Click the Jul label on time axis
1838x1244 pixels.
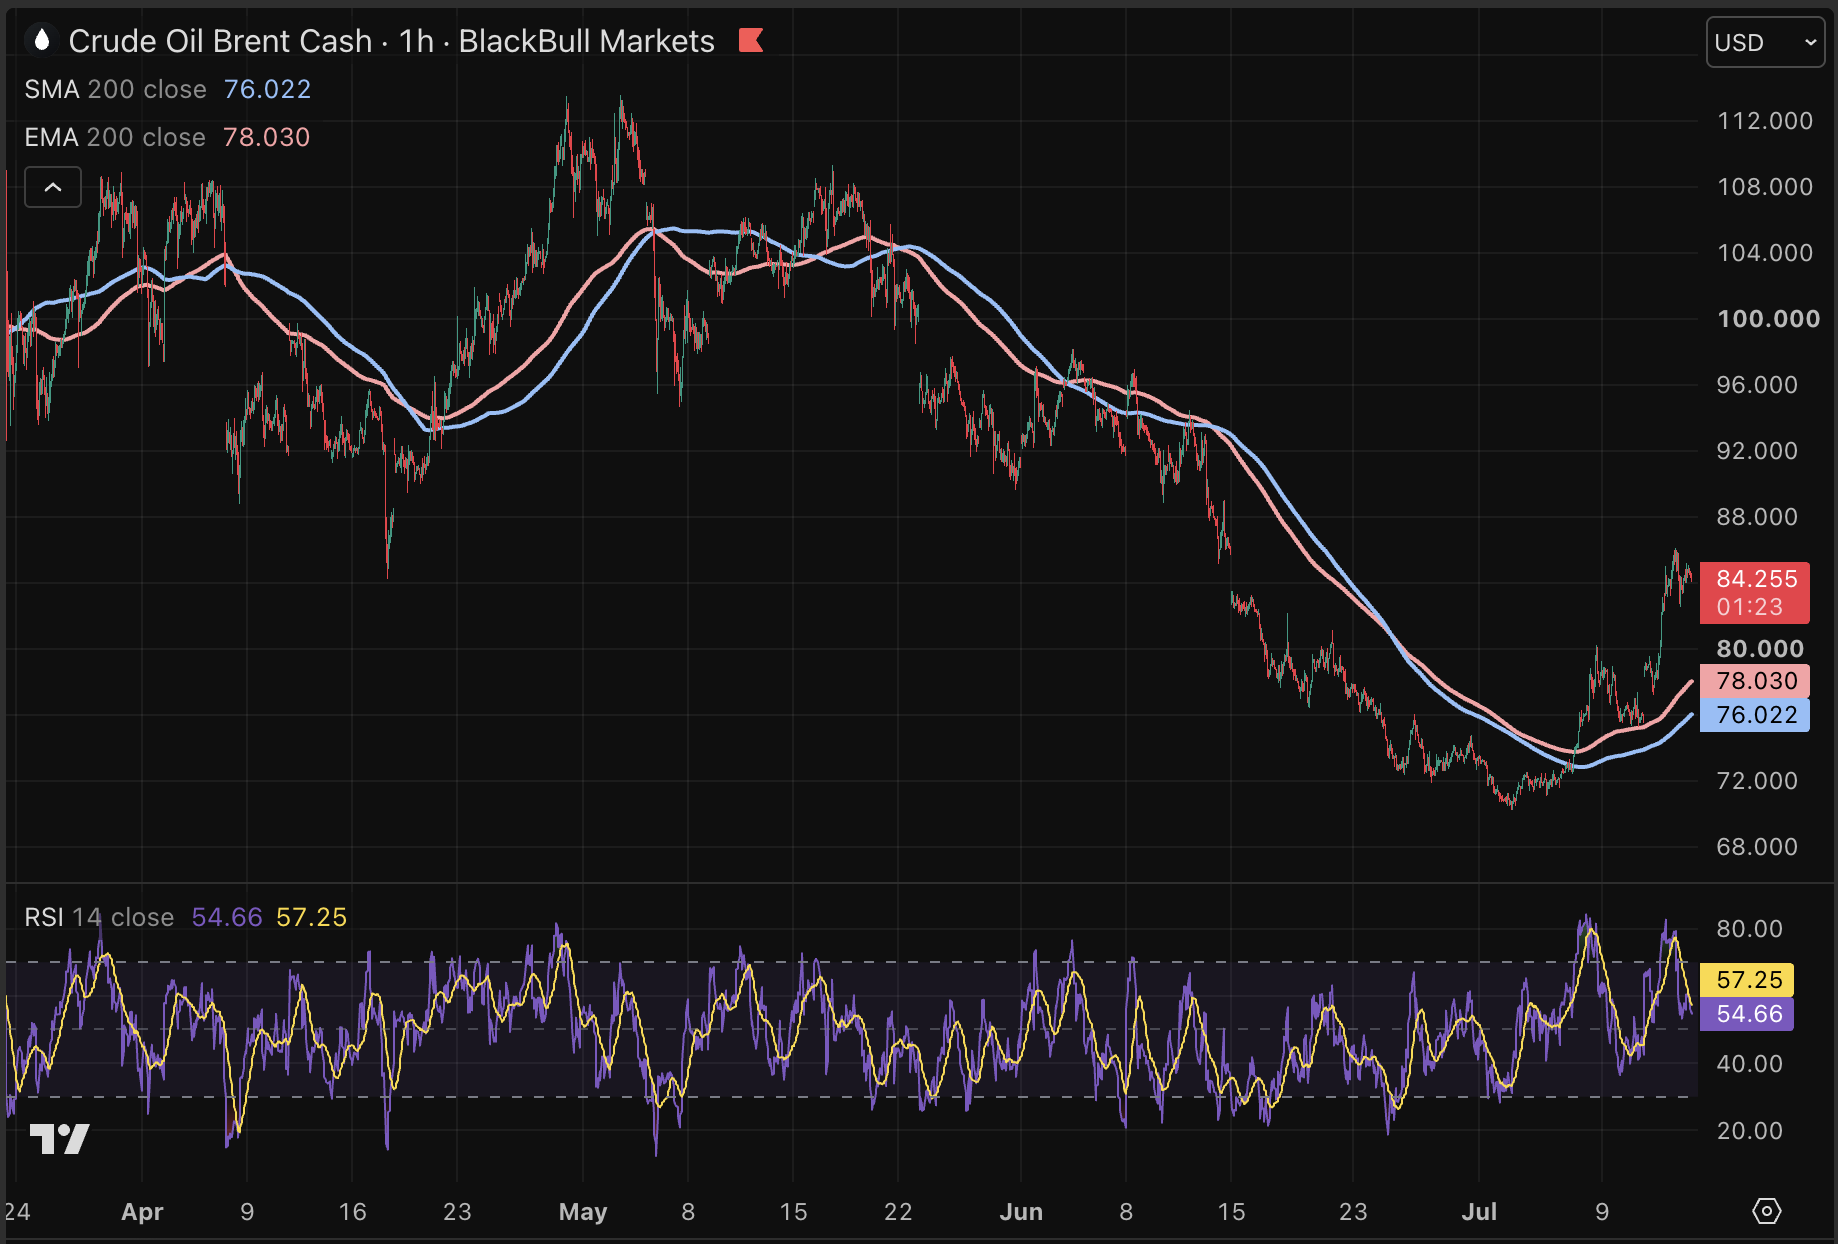[1479, 1212]
